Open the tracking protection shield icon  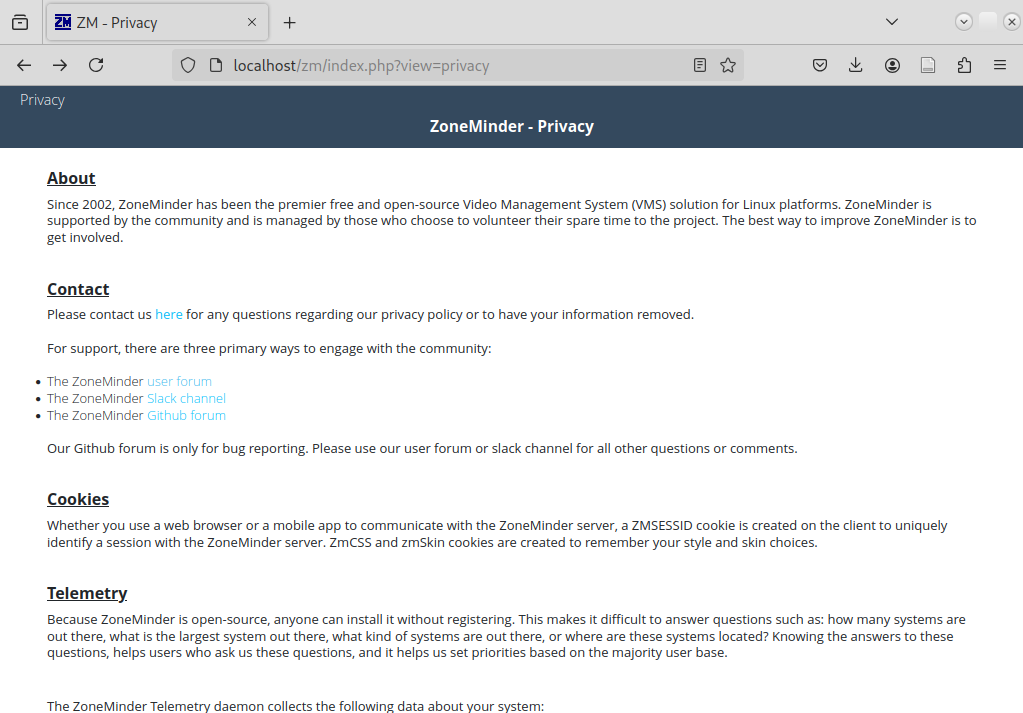tap(188, 65)
